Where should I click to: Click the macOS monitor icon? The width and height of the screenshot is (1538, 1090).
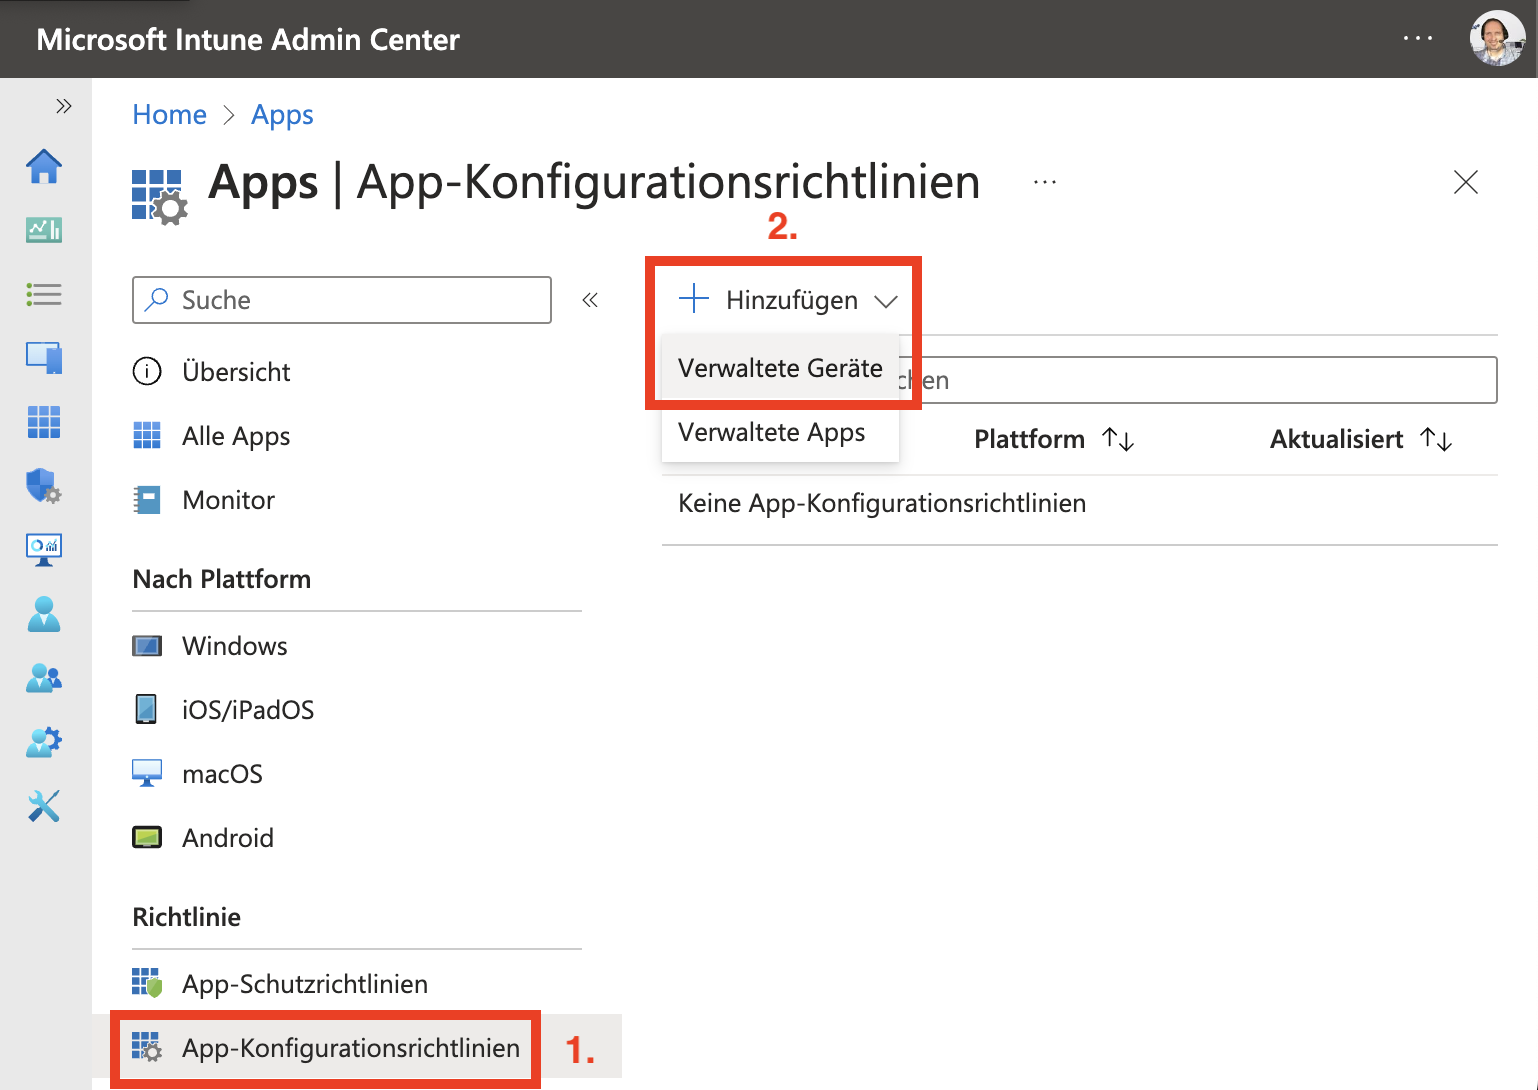[x=147, y=774]
